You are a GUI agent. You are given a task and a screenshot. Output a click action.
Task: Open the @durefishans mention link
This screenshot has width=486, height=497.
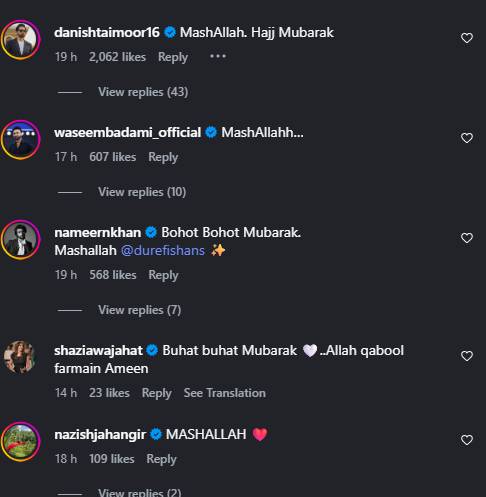163,250
